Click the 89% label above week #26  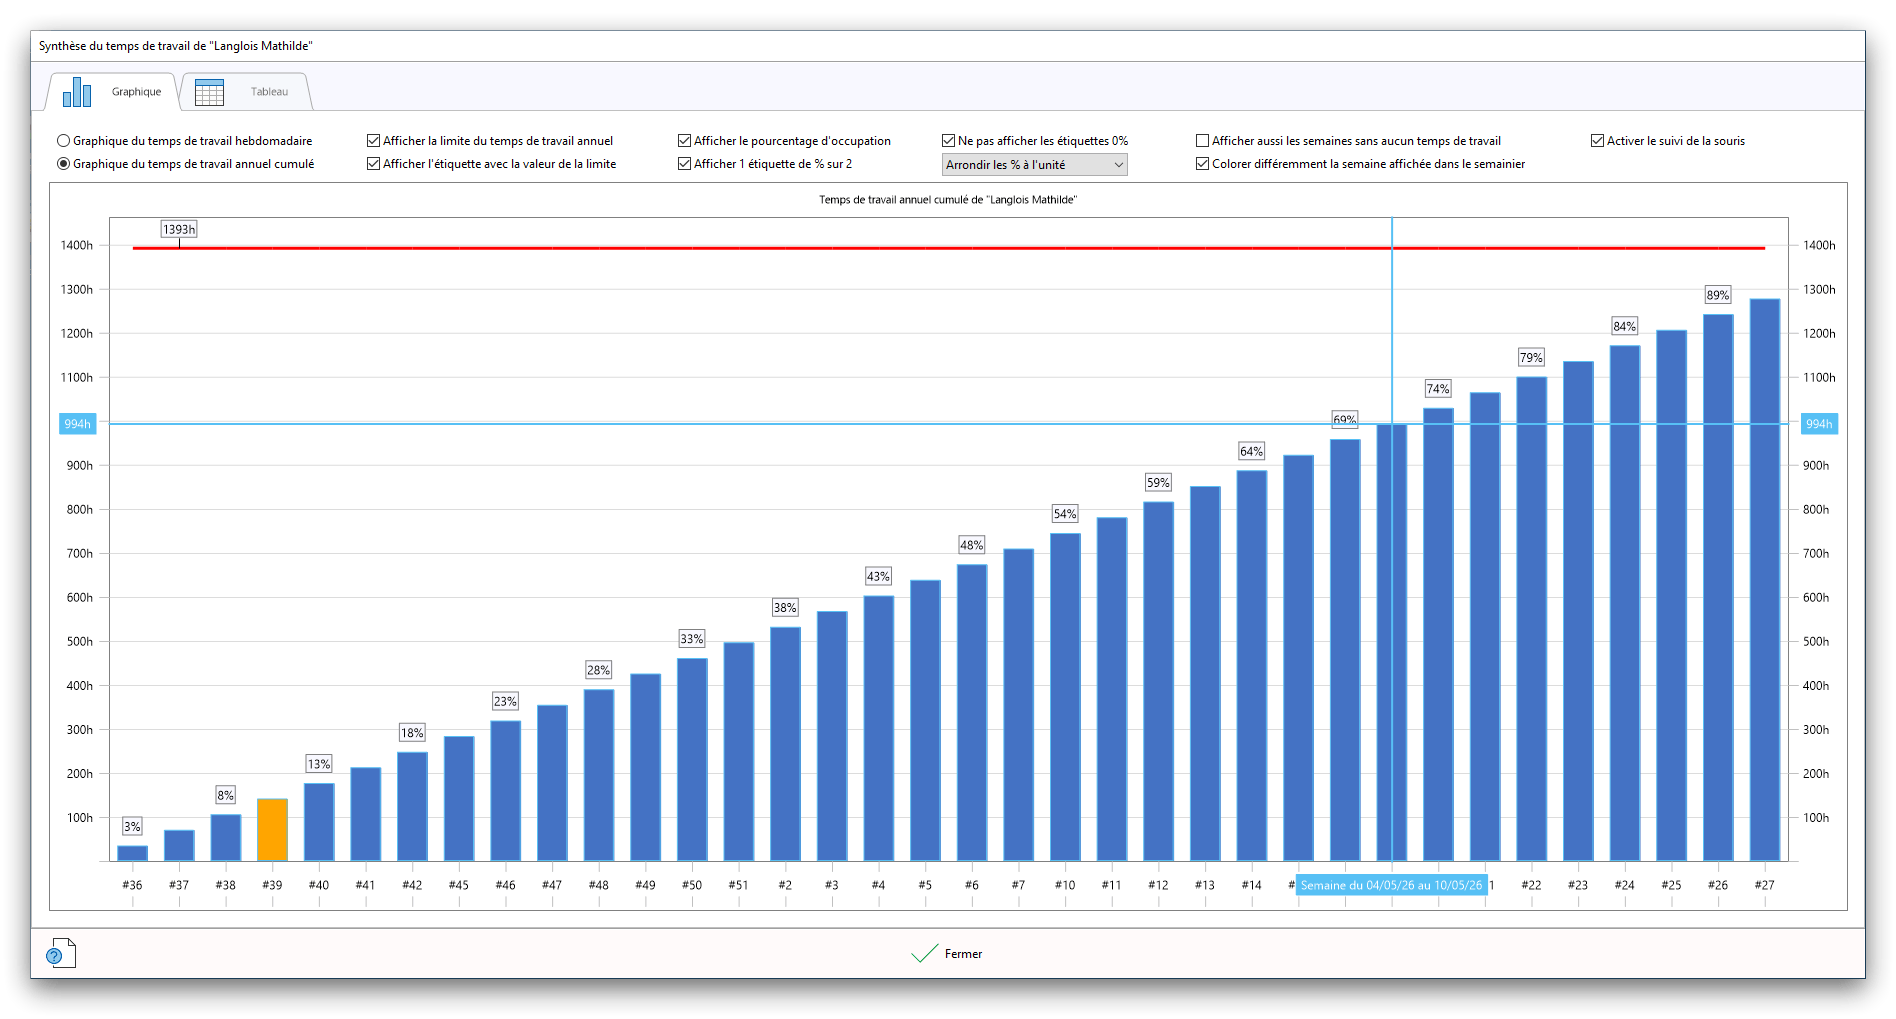click(1717, 295)
